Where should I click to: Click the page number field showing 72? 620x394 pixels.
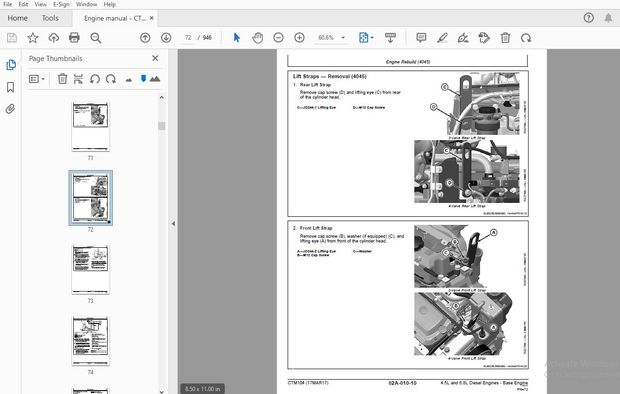click(x=188, y=38)
